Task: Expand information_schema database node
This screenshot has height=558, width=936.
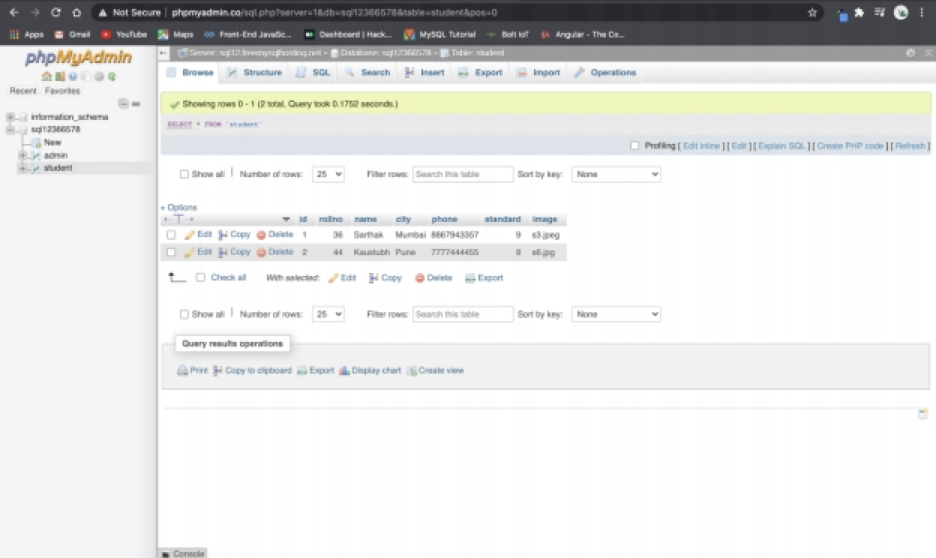Action: click(10, 117)
